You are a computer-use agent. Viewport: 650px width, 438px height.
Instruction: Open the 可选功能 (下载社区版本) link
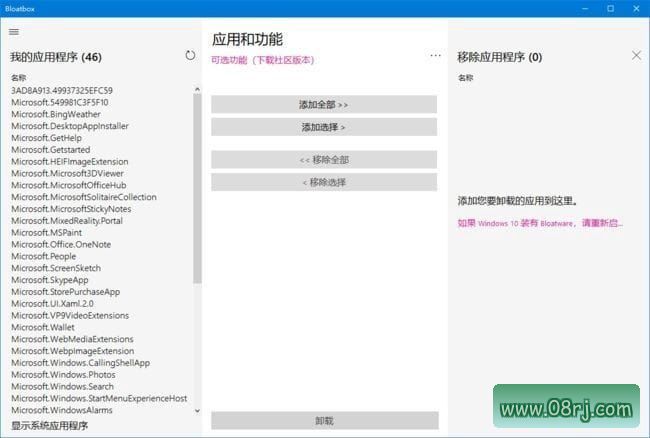pos(263,60)
